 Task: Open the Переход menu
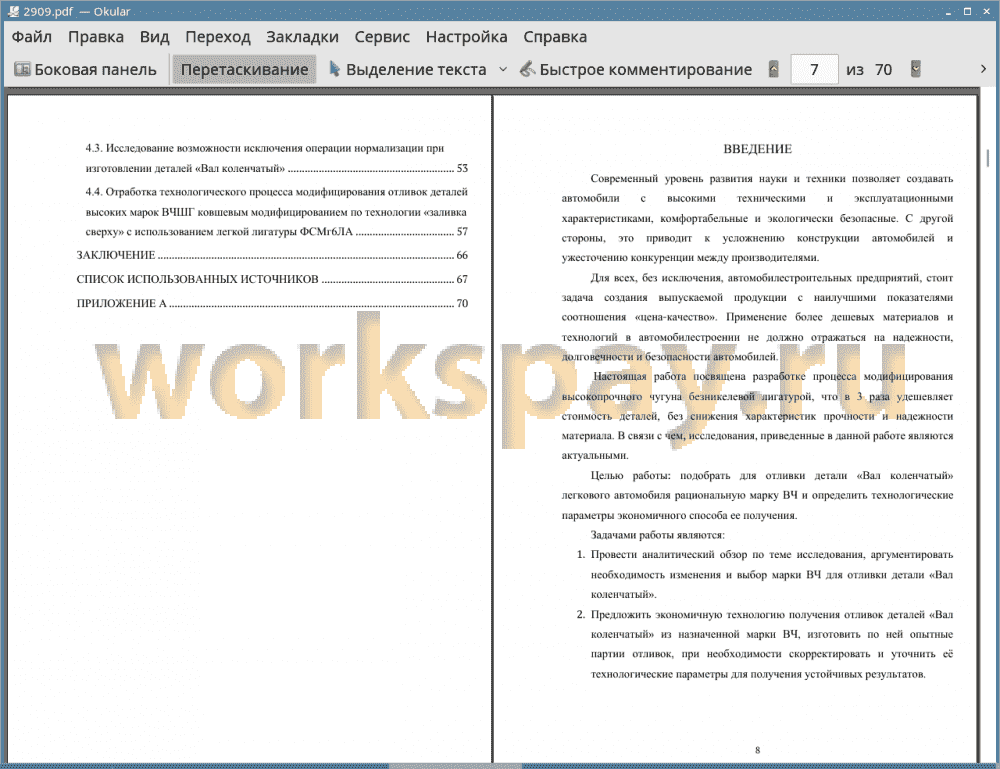click(217, 37)
